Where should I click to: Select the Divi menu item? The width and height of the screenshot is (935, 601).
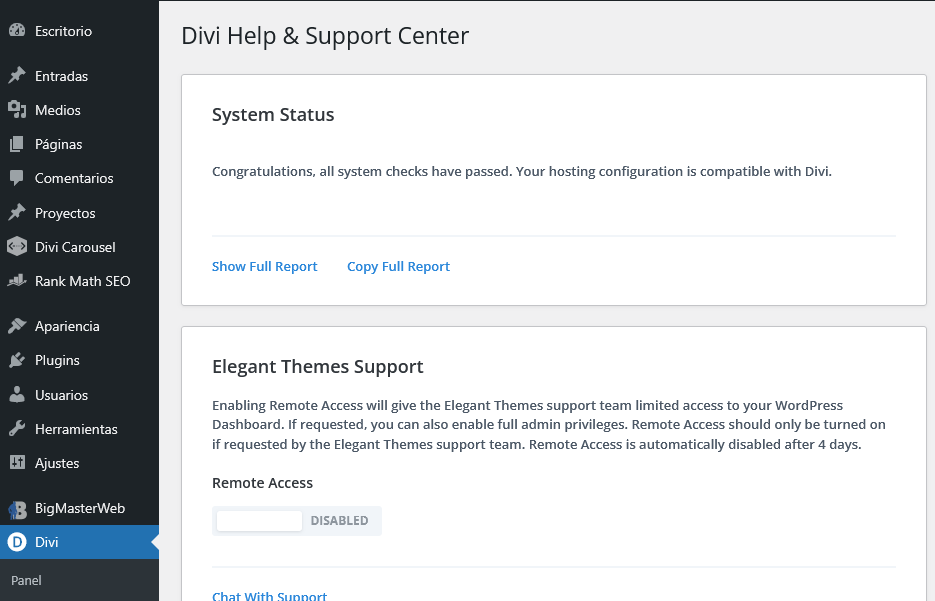(x=47, y=542)
